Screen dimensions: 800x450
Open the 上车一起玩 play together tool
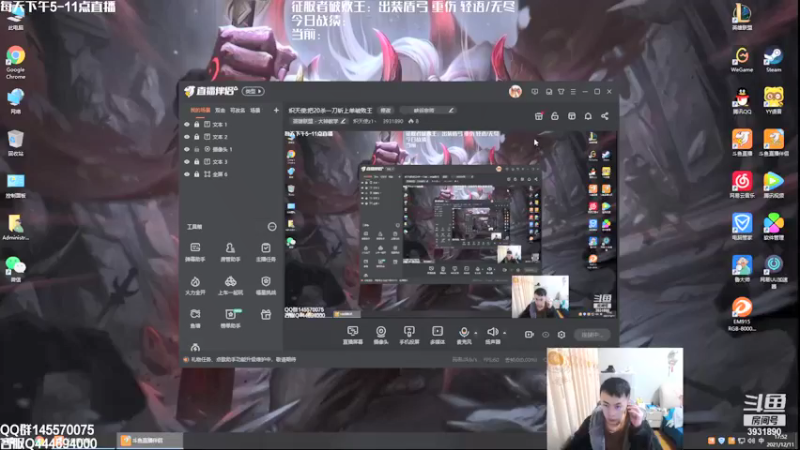click(x=230, y=286)
